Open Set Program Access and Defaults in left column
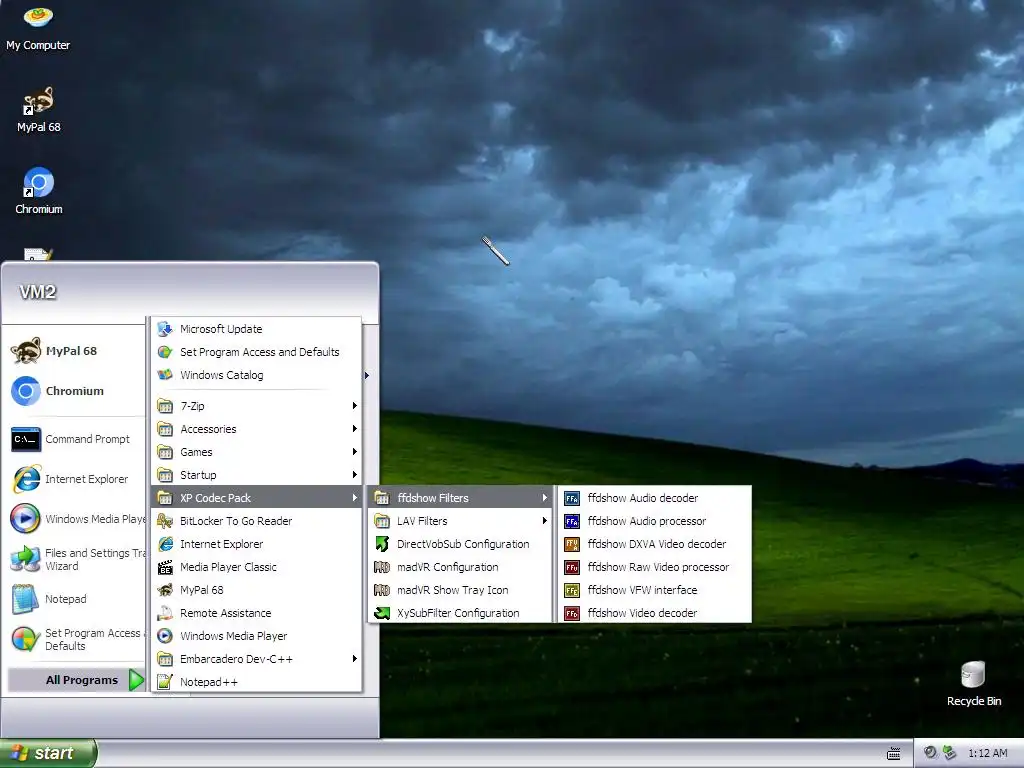This screenshot has height=768, width=1024. 77,639
